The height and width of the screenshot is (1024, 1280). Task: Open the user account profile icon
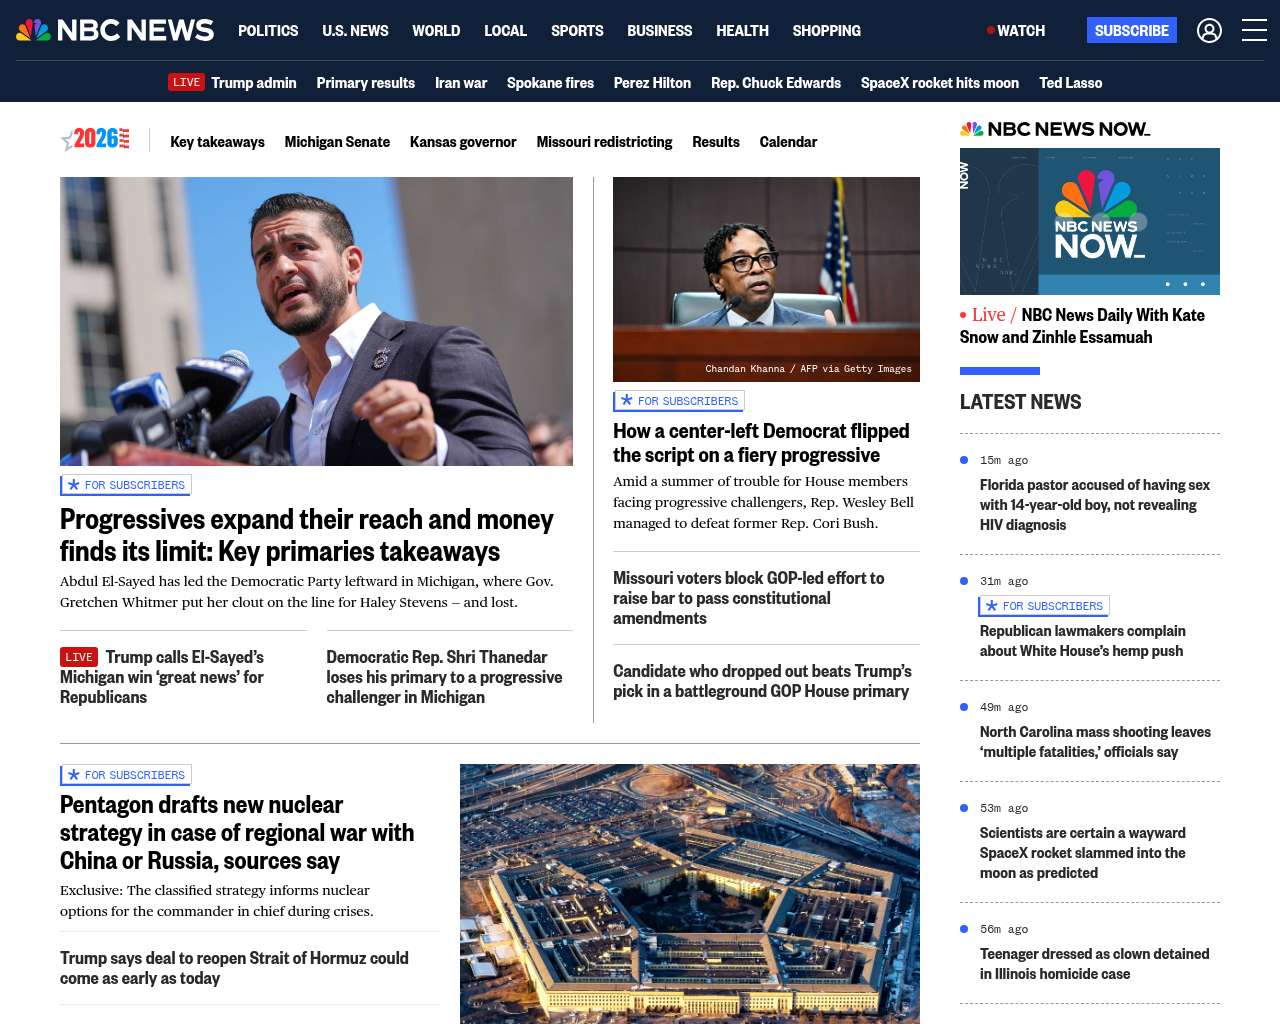(x=1209, y=31)
